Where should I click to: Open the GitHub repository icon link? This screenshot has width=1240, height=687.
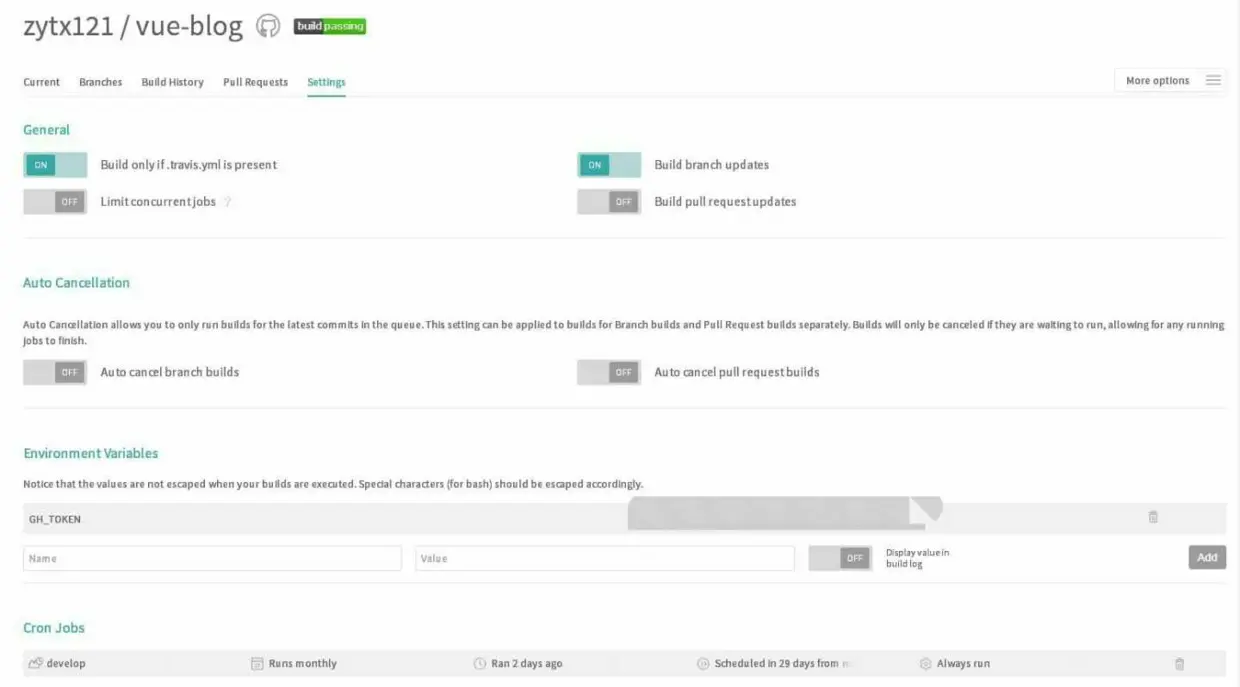[268, 26]
